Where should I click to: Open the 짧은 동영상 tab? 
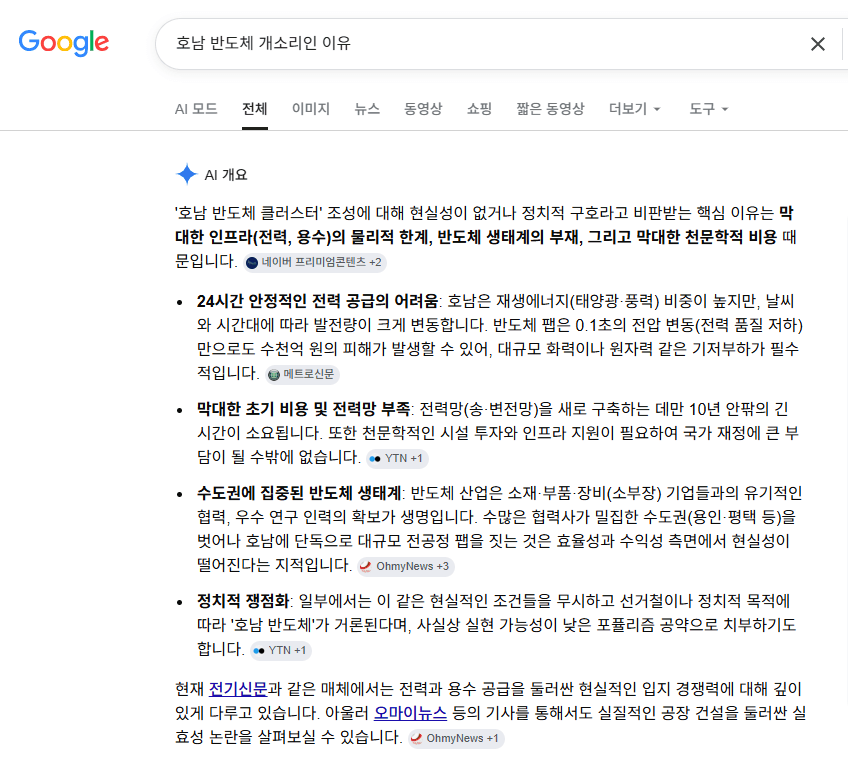pyautogui.click(x=551, y=109)
